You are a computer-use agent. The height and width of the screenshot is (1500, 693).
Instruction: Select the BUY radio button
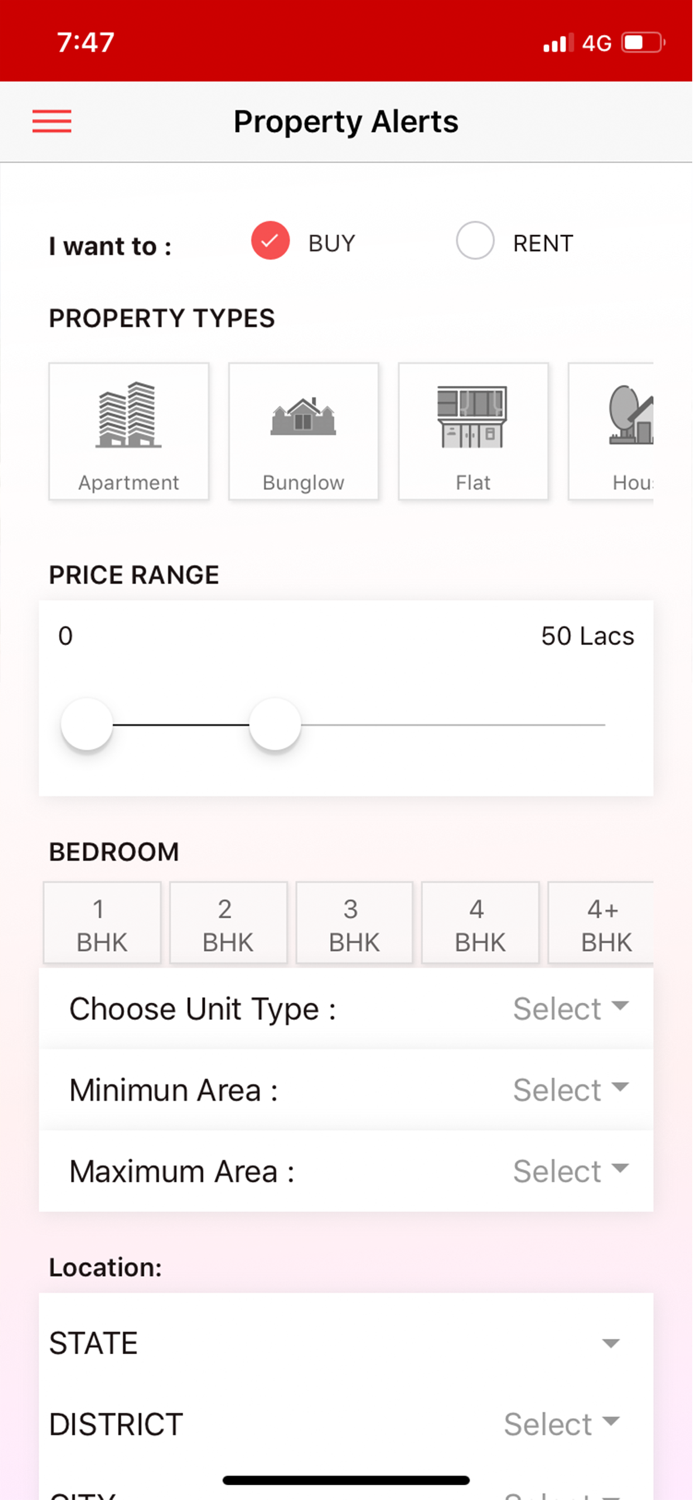(x=269, y=241)
